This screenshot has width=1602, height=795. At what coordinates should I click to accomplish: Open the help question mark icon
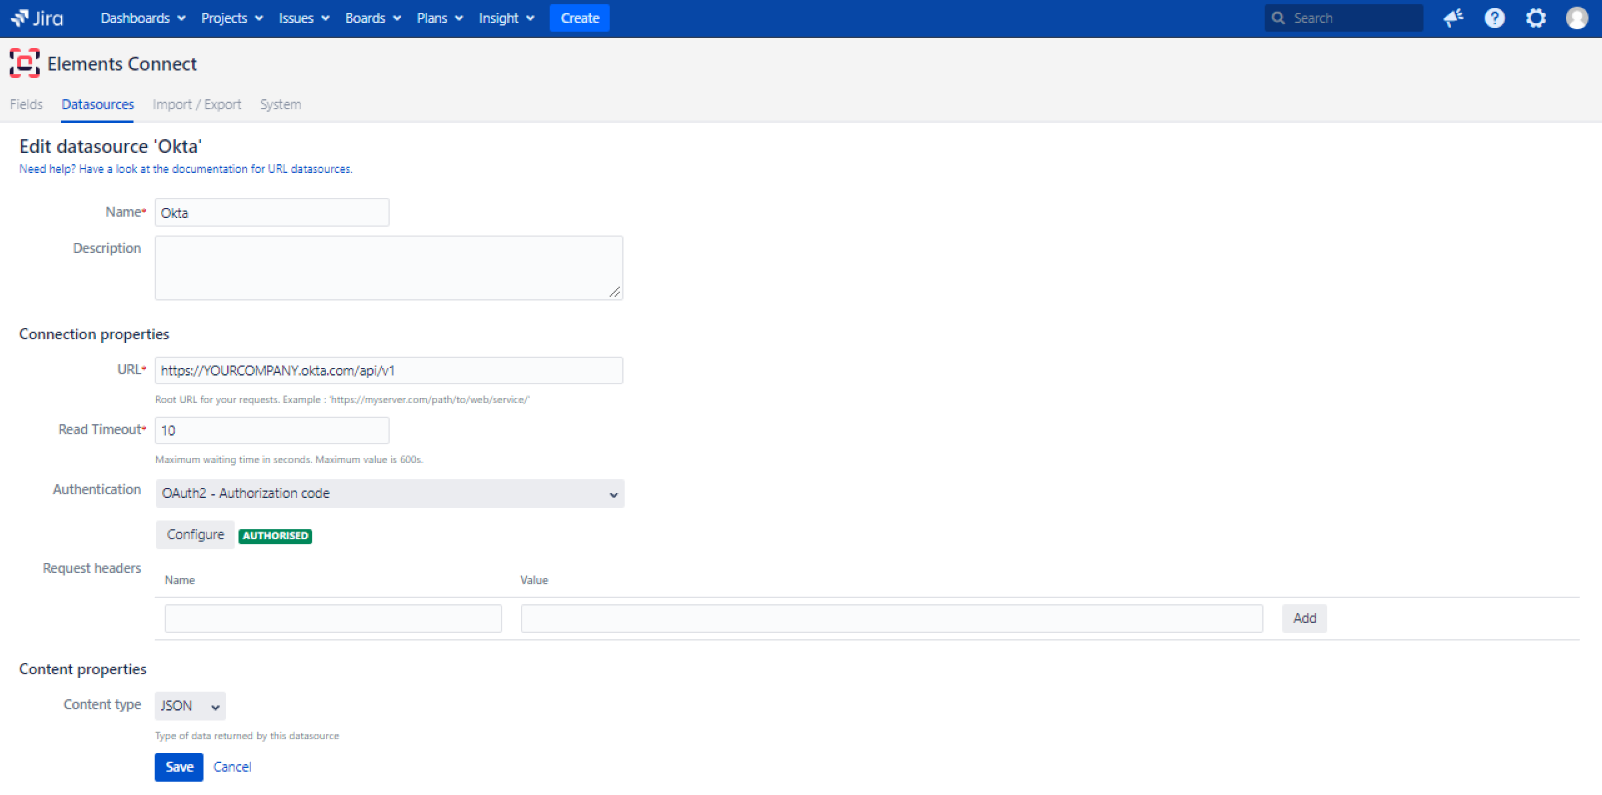click(1494, 18)
